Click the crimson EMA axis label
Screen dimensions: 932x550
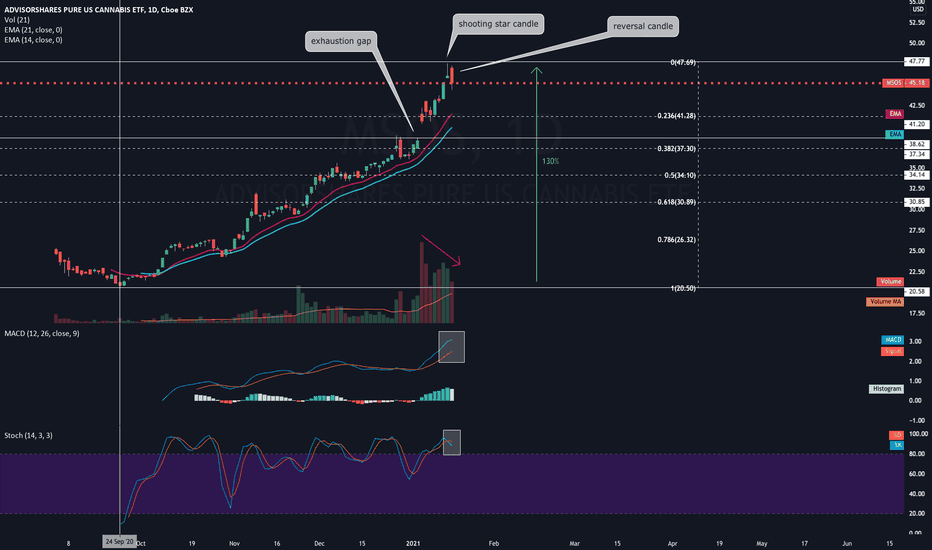(895, 114)
